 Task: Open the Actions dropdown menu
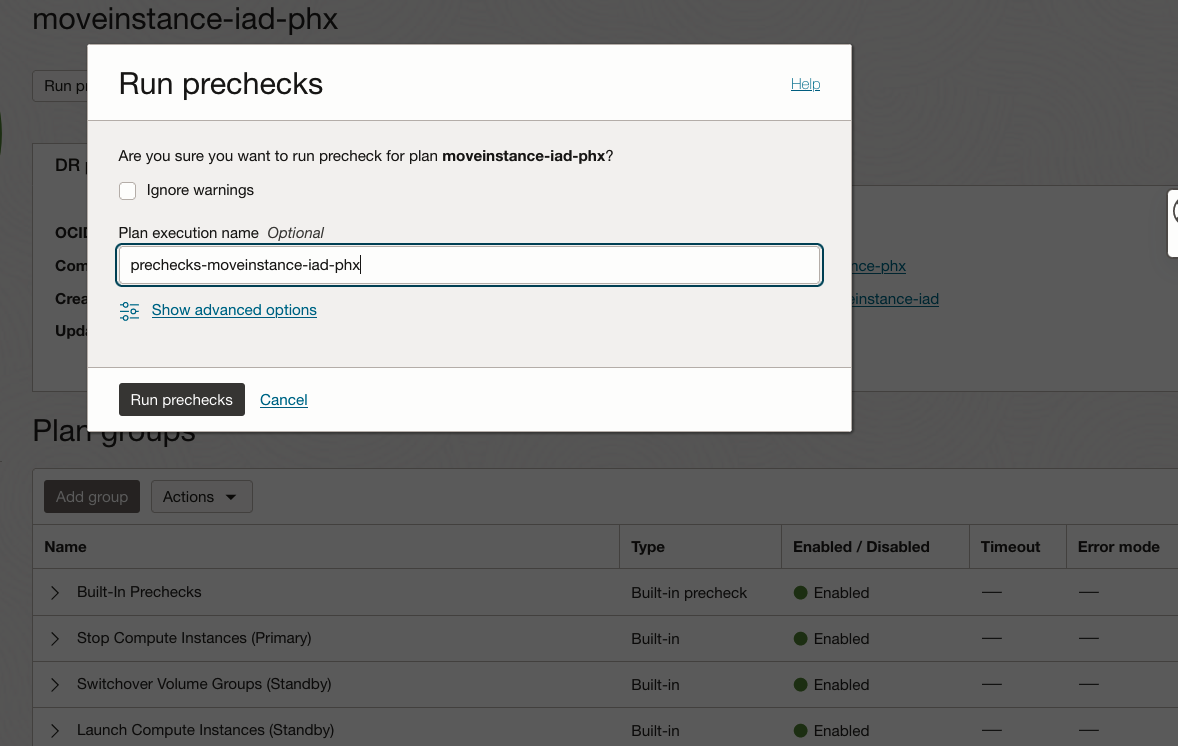(x=201, y=496)
